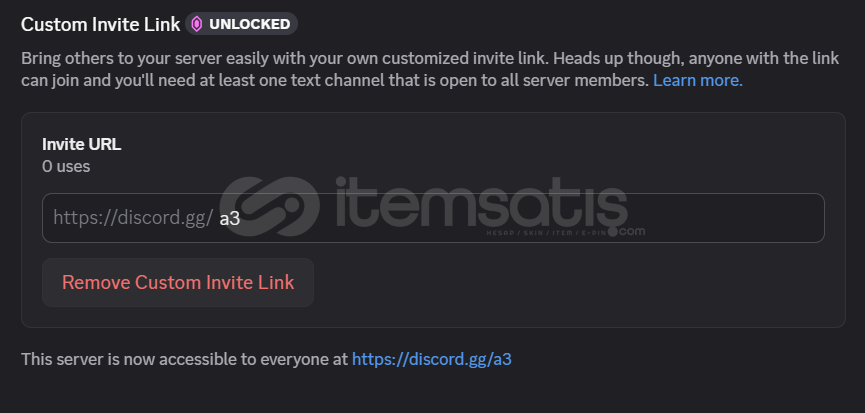This screenshot has width=865, height=413.
Task: Click the UNLOCKED badge label
Action: pos(249,23)
